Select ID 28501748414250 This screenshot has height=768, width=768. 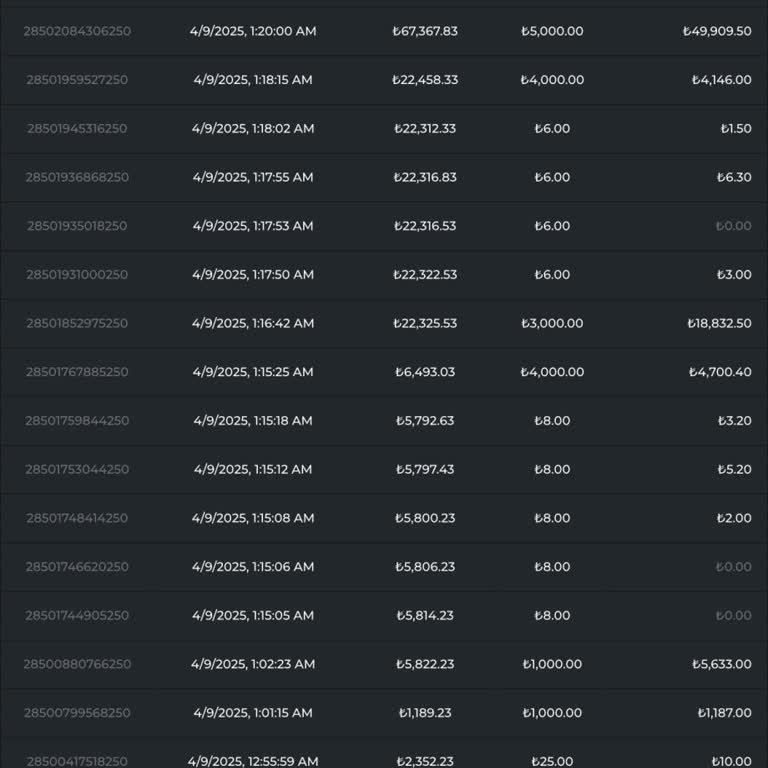click(77, 518)
